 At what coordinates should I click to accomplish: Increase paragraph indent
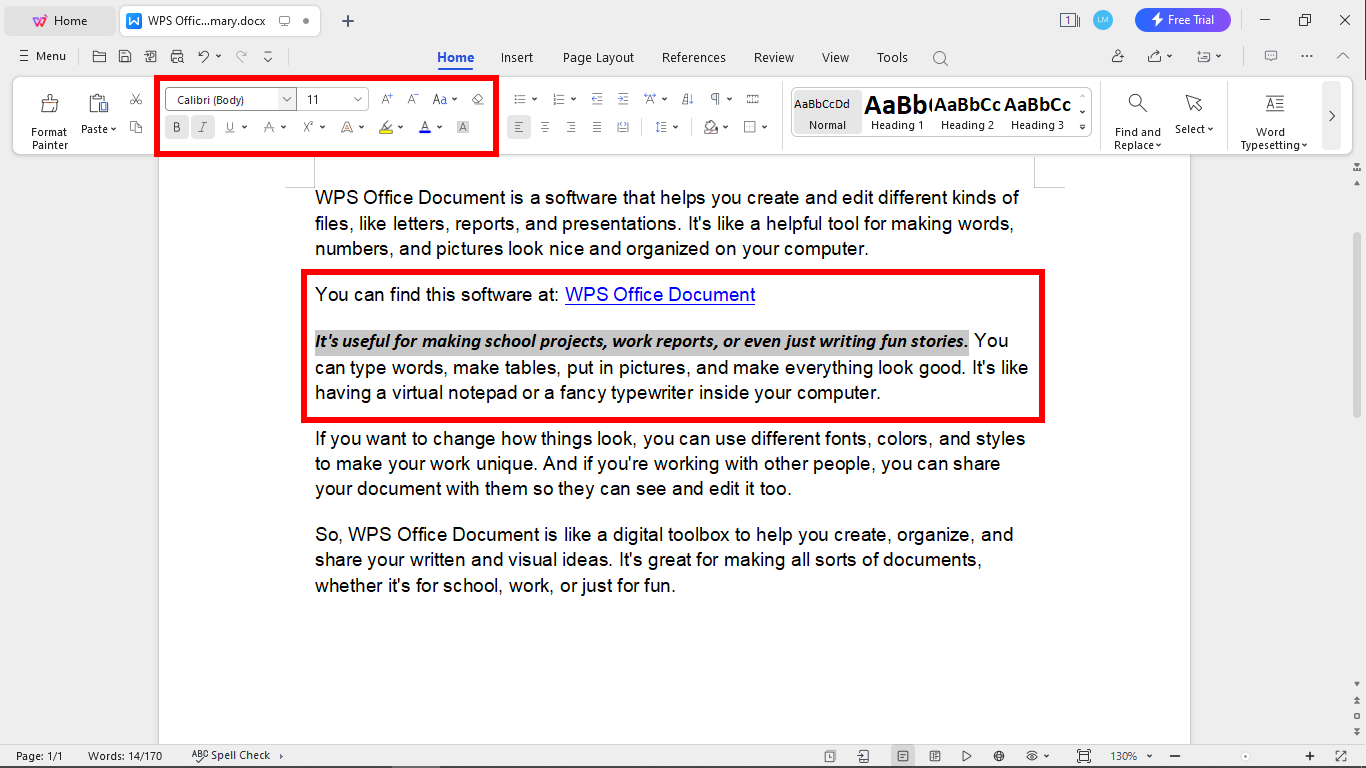[622, 98]
